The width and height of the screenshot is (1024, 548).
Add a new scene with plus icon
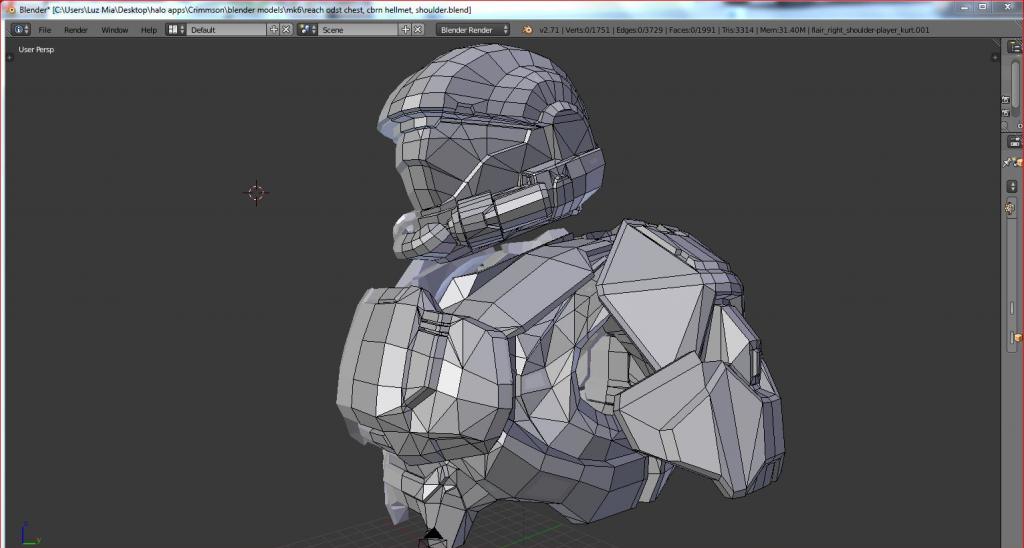(x=406, y=29)
